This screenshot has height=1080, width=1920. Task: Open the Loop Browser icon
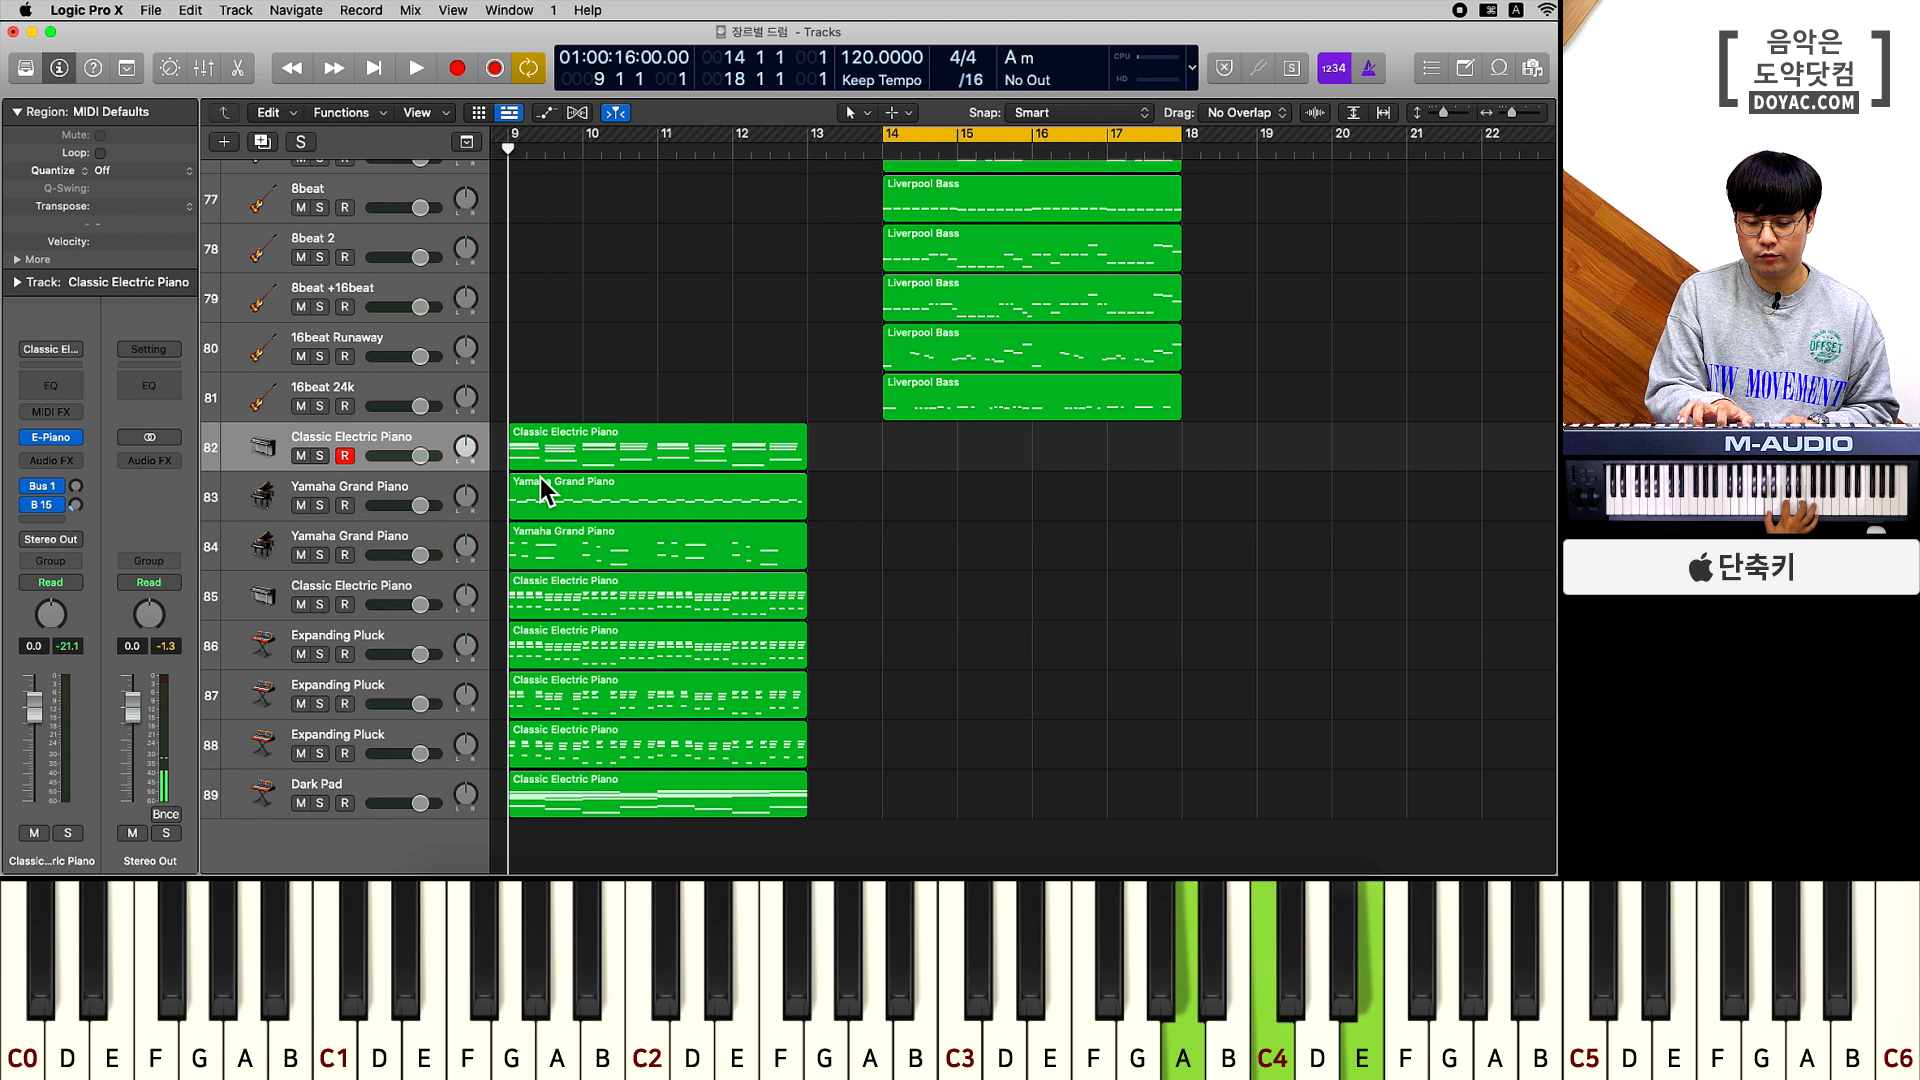click(x=1499, y=68)
